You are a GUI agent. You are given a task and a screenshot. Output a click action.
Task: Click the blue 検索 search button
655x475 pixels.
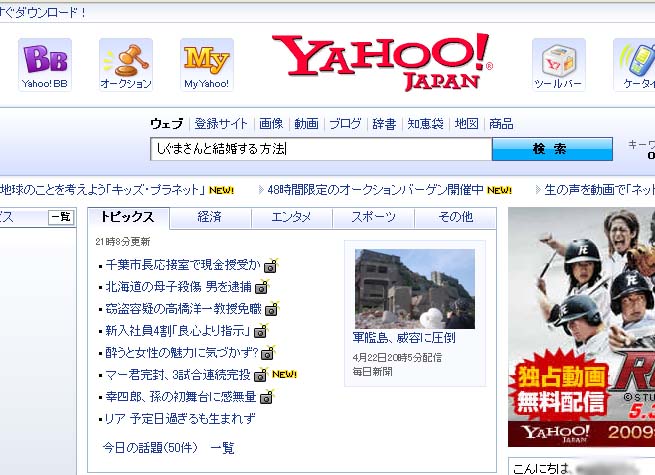click(552, 149)
